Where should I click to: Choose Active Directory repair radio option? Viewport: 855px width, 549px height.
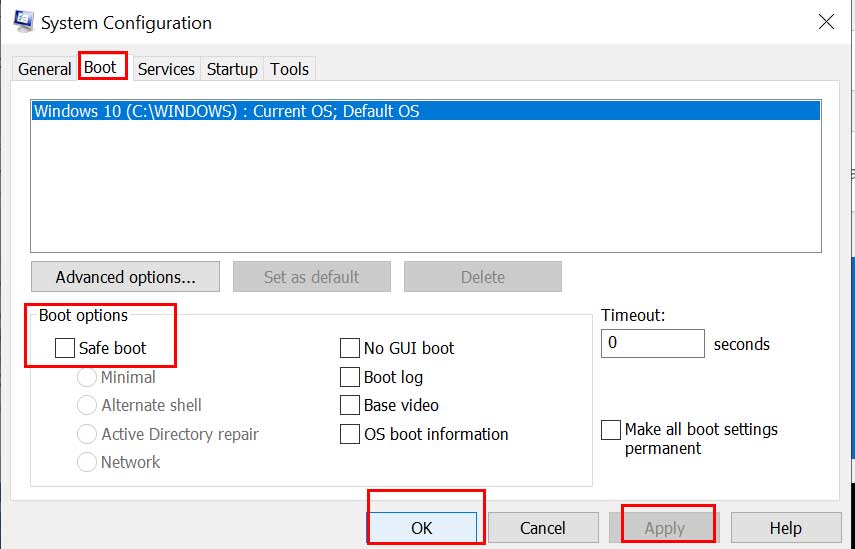click(x=87, y=434)
